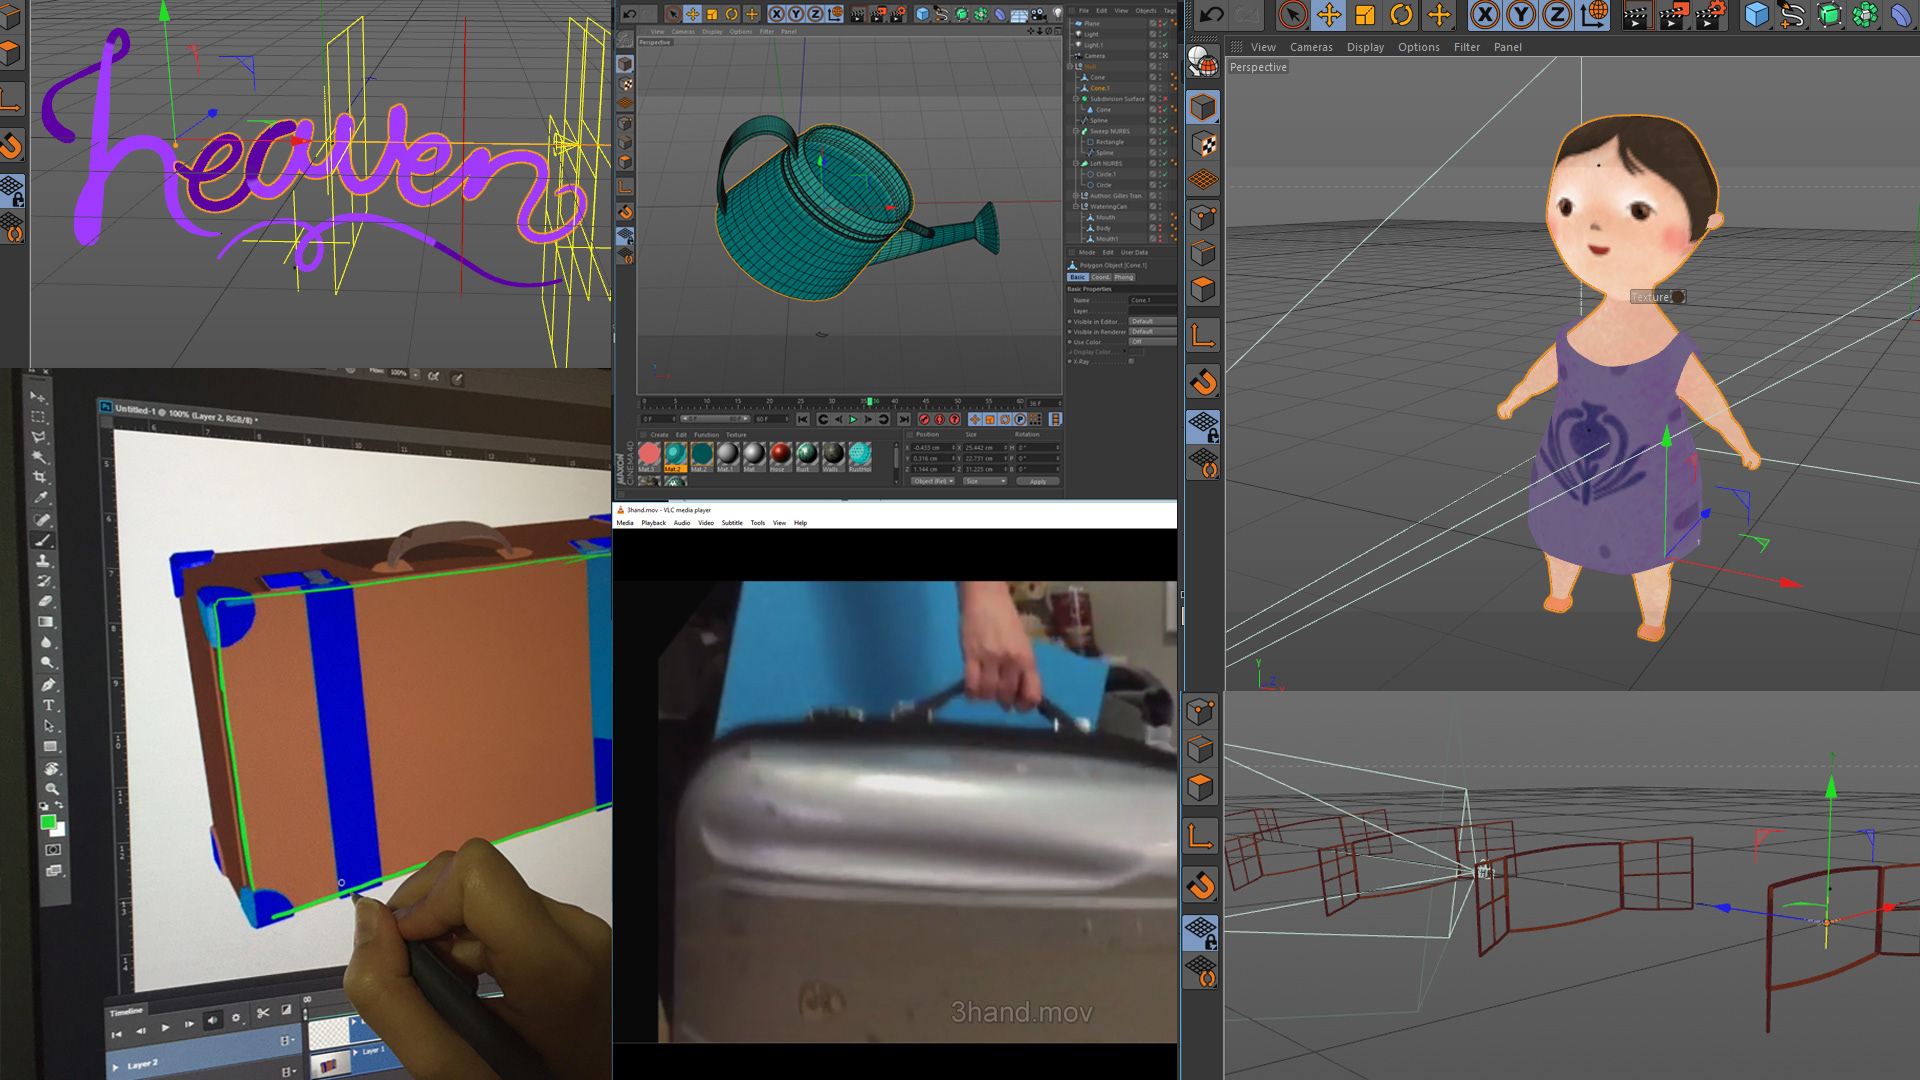Click Apply in the coordinates panel

pyautogui.click(x=1038, y=481)
